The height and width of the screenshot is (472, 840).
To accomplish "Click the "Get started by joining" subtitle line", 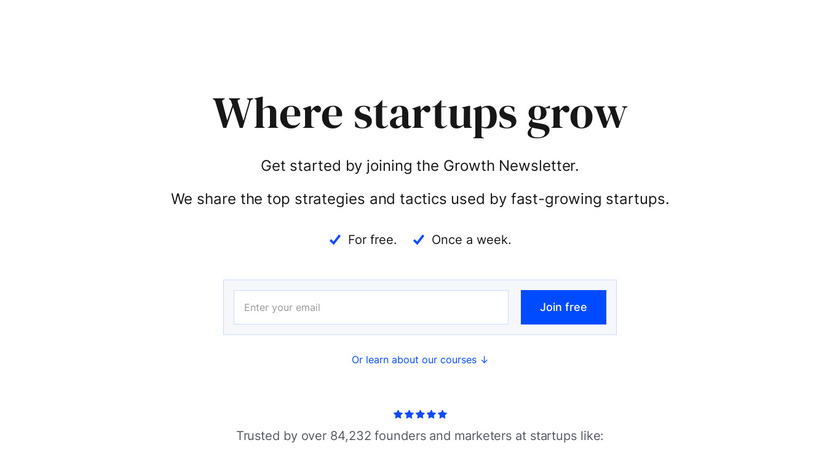I will tap(420, 166).
